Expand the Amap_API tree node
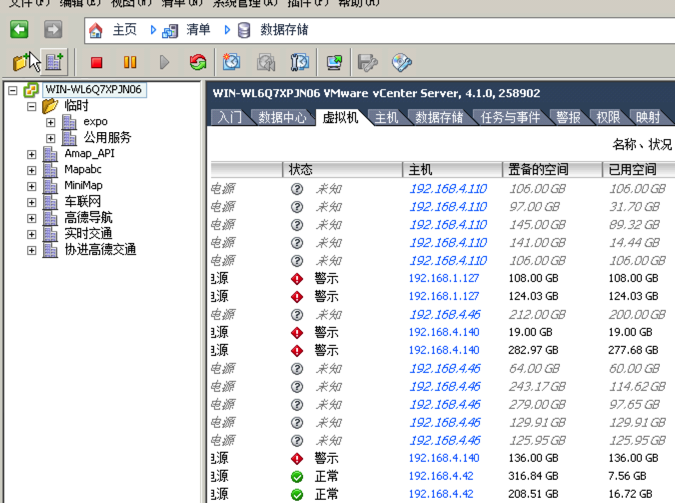 point(31,154)
